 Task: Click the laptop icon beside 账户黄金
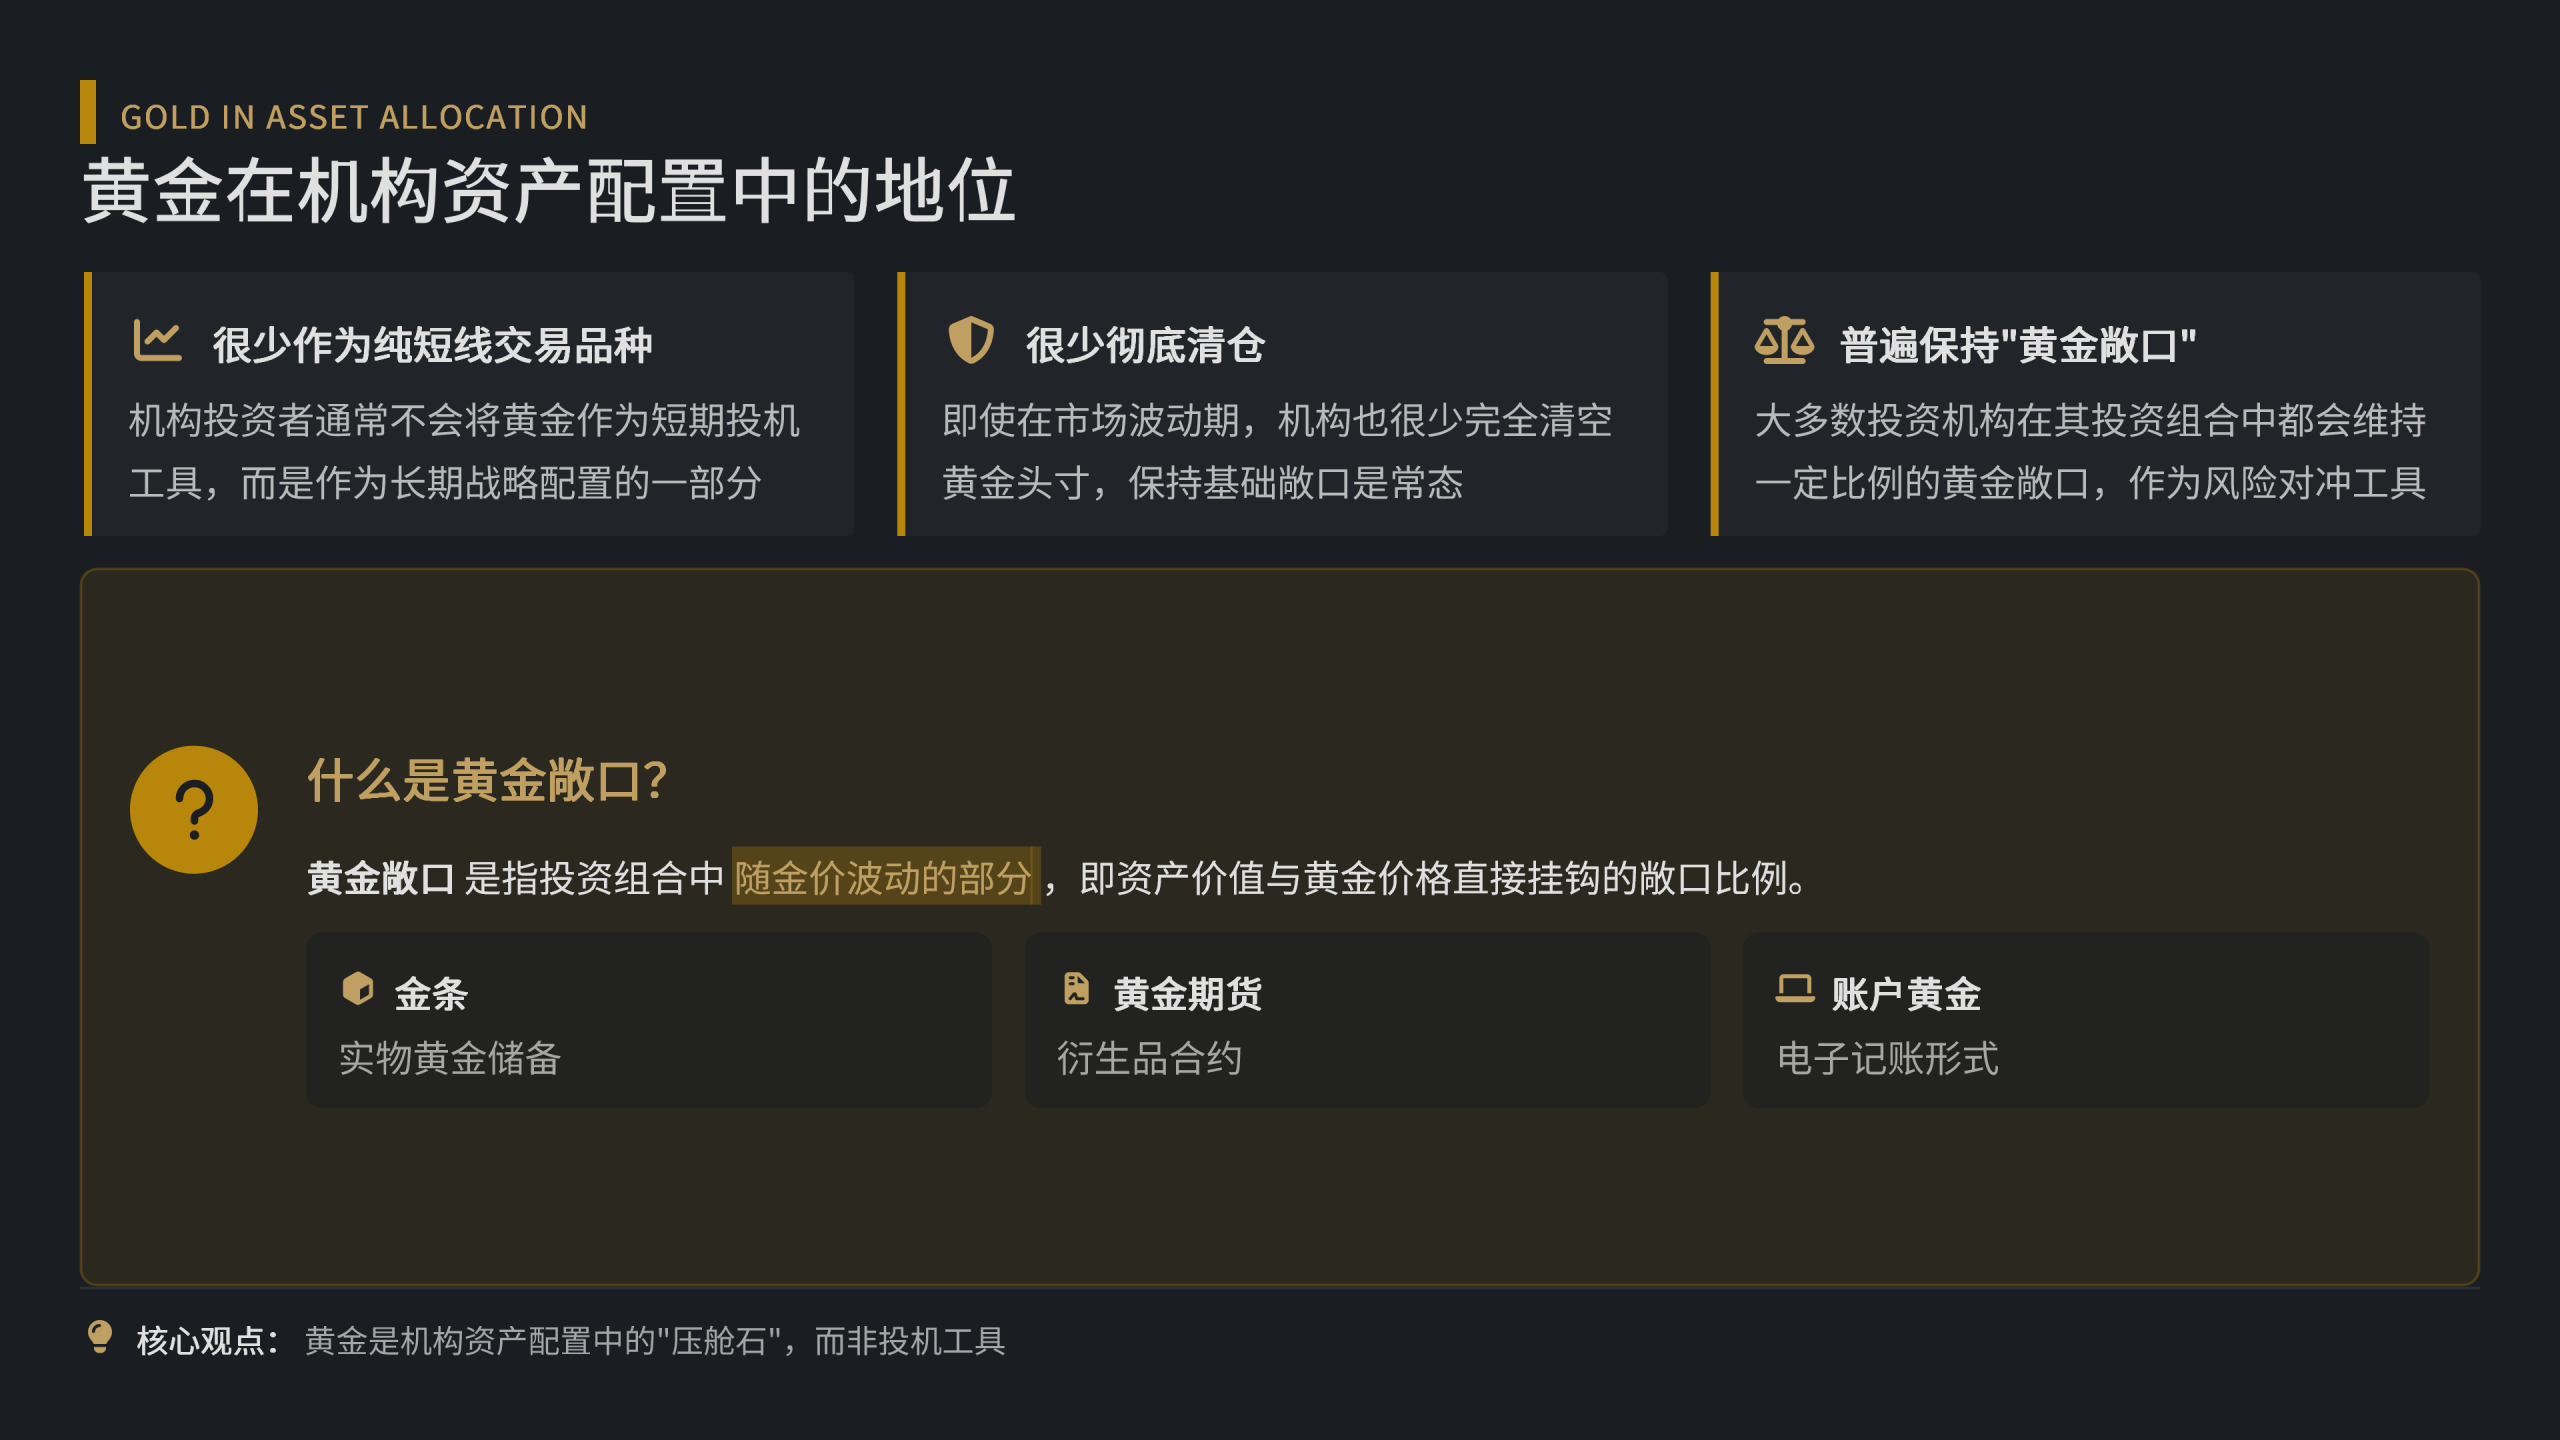click(1794, 989)
